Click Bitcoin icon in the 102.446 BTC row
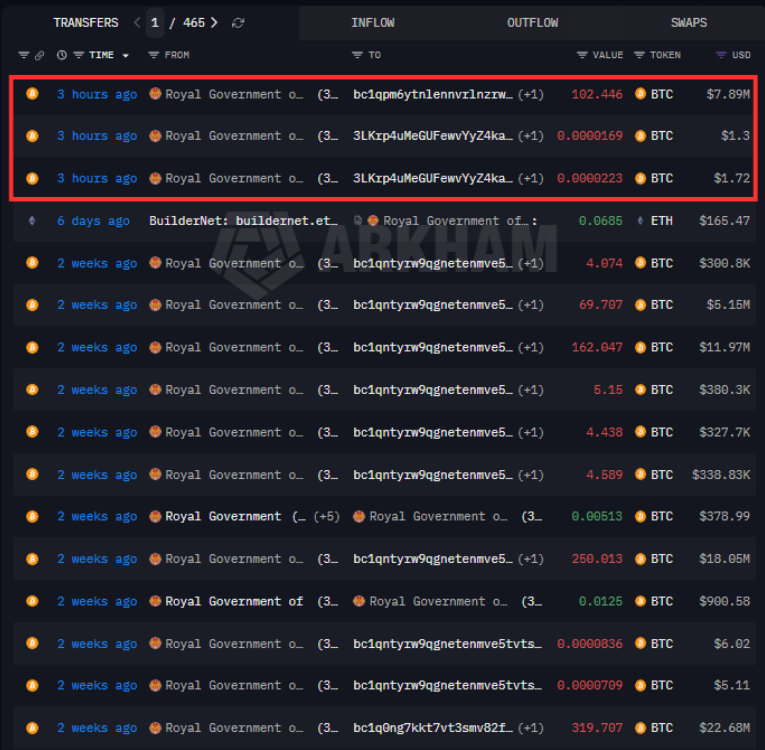This screenshot has width=765, height=750. (32, 94)
